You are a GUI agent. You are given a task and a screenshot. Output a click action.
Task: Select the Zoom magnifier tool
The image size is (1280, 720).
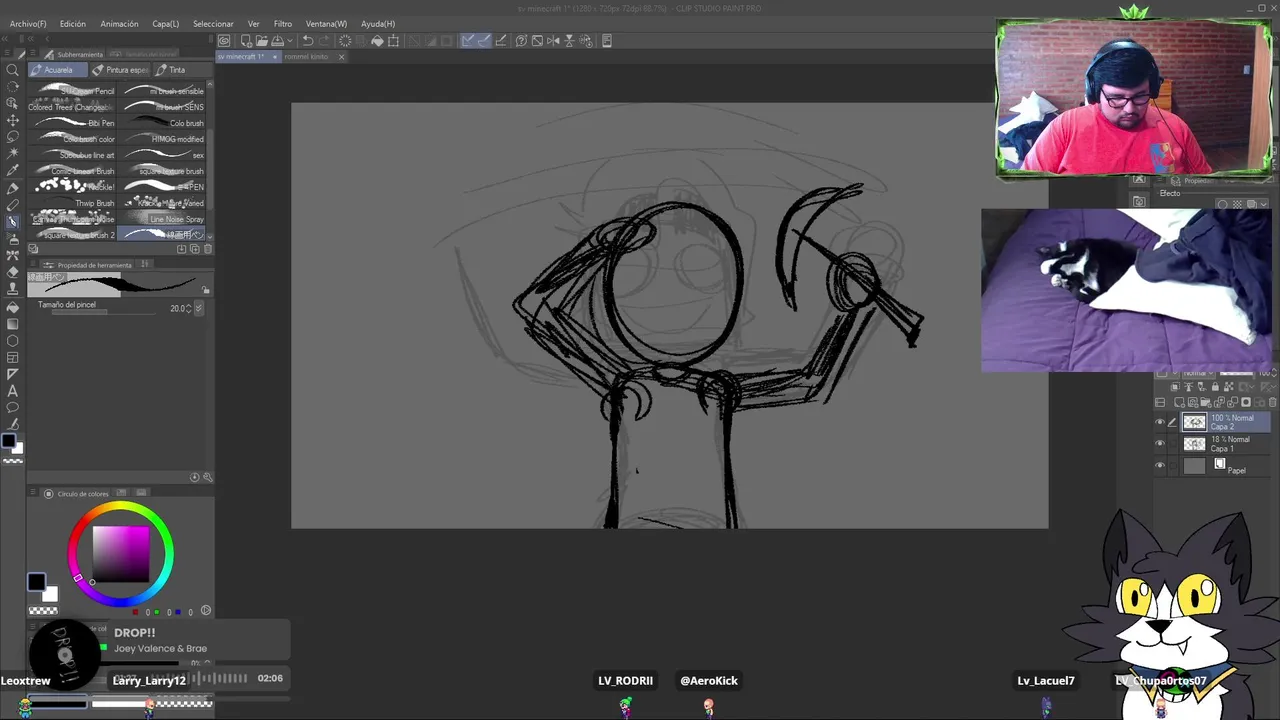coord(13,70)
